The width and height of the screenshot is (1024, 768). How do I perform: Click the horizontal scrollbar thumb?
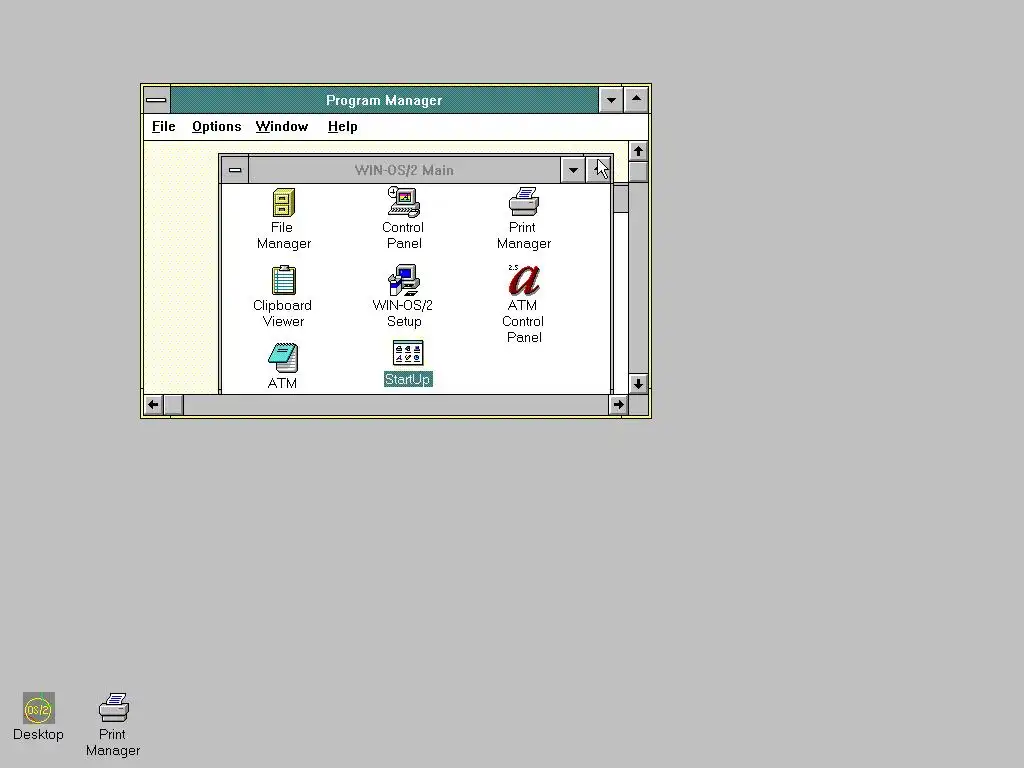[173, 405]
